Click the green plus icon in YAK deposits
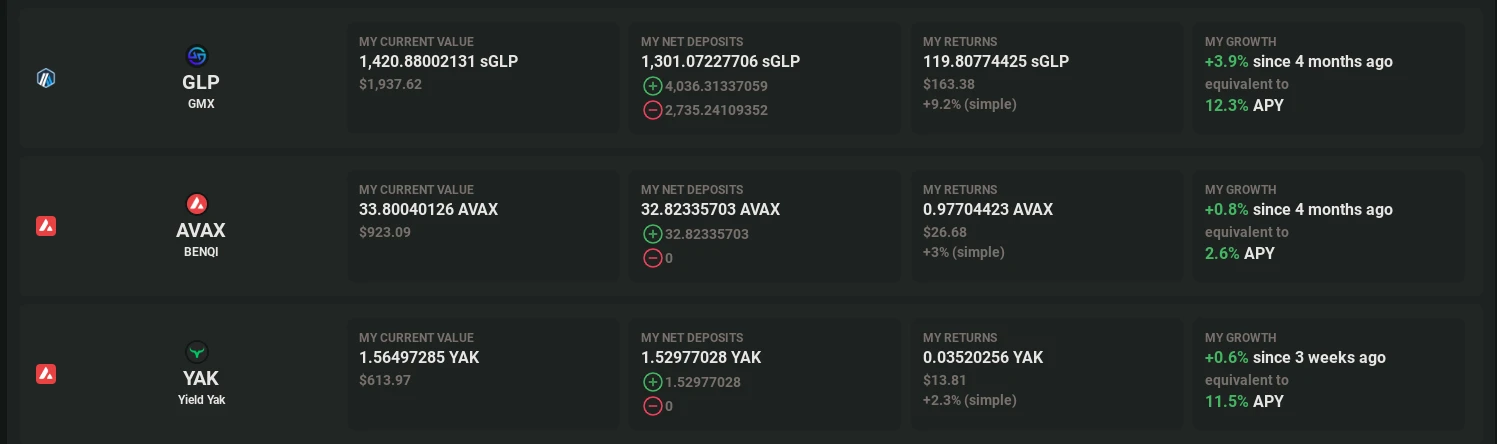 coord(652,382)
